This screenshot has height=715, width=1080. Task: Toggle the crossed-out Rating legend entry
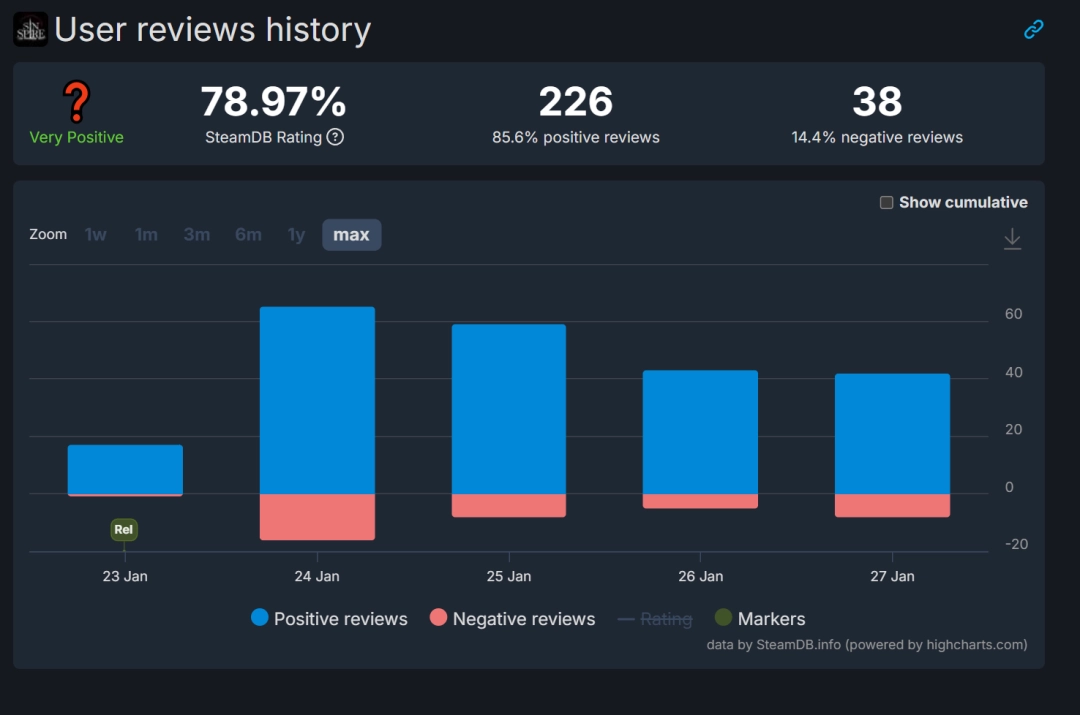click(x=655, y=618)
